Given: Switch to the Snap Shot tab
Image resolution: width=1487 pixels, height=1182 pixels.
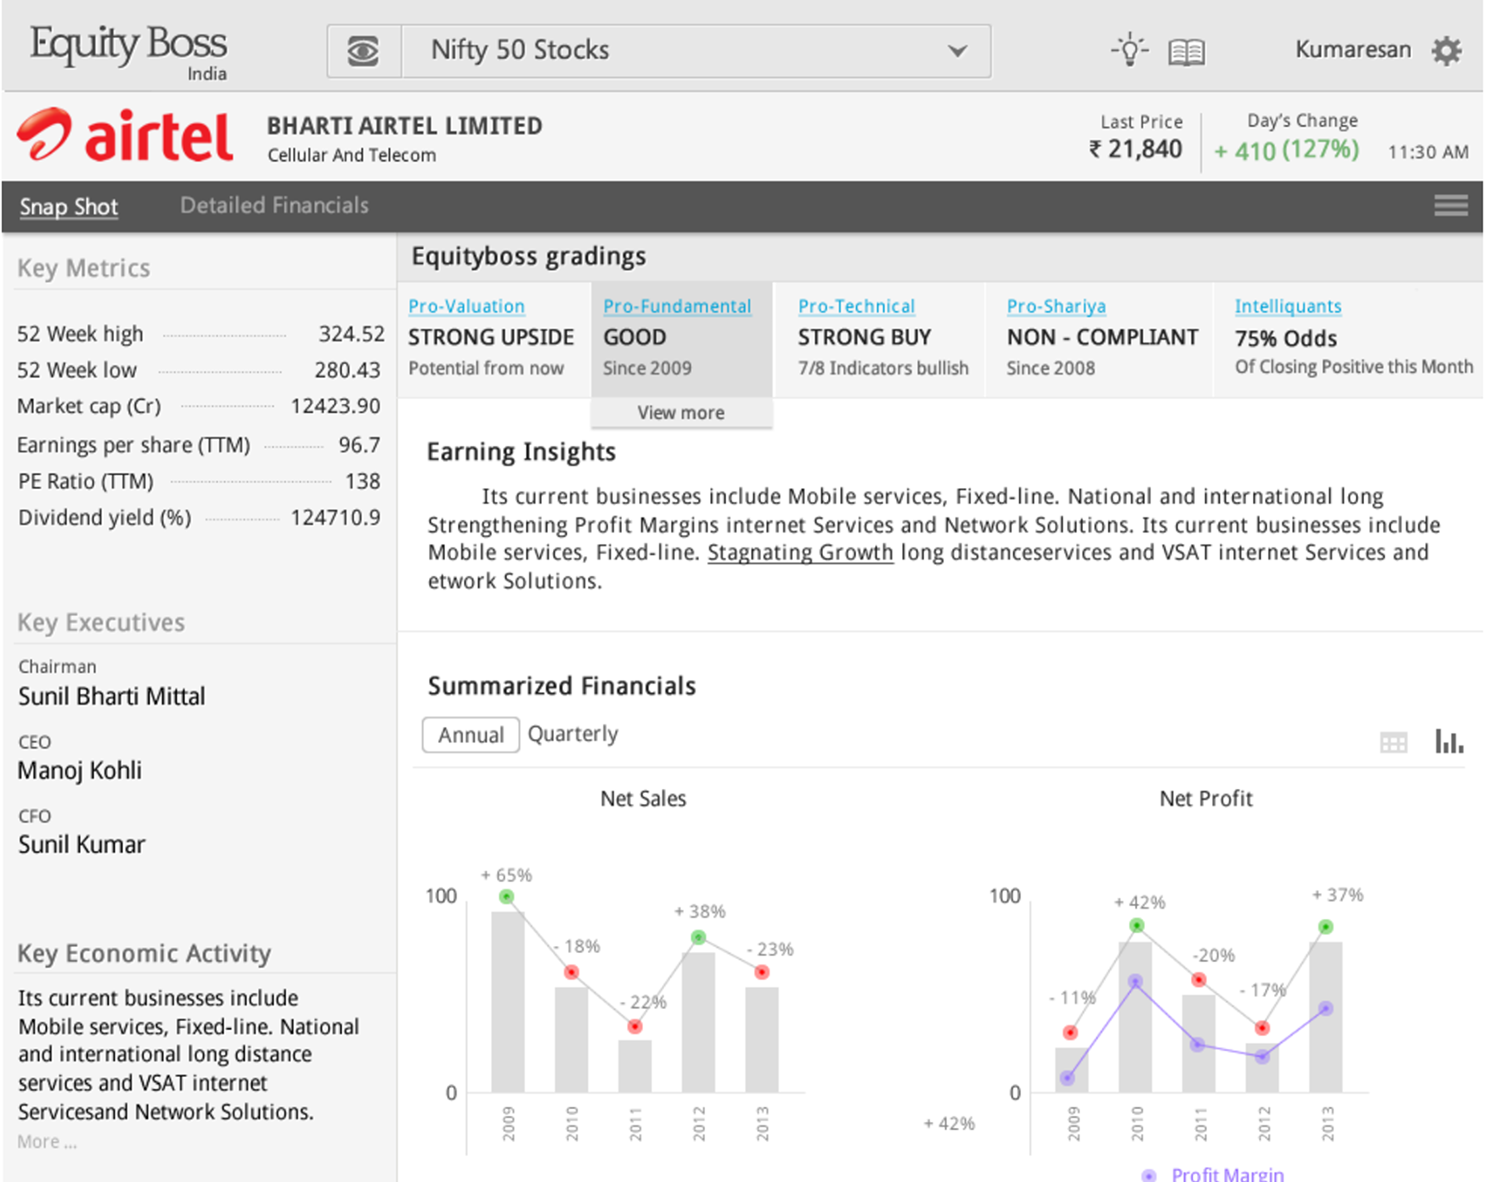Looking at the screenshot, I should (69, 207).
